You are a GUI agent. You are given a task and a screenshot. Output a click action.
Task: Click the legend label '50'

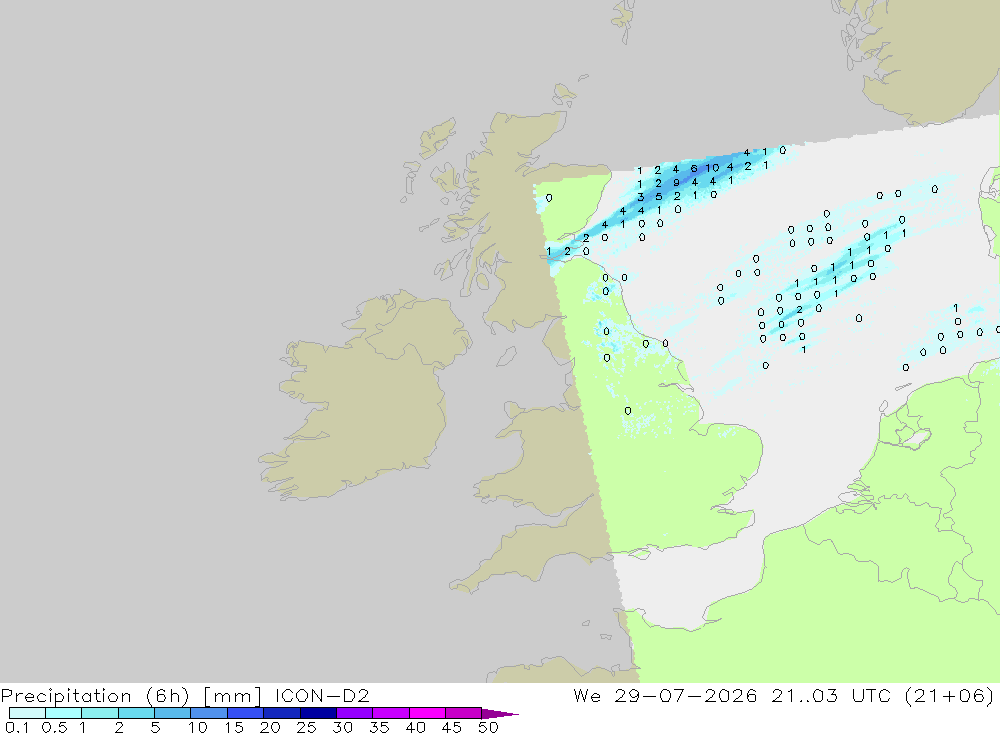(x=488, y=727)
